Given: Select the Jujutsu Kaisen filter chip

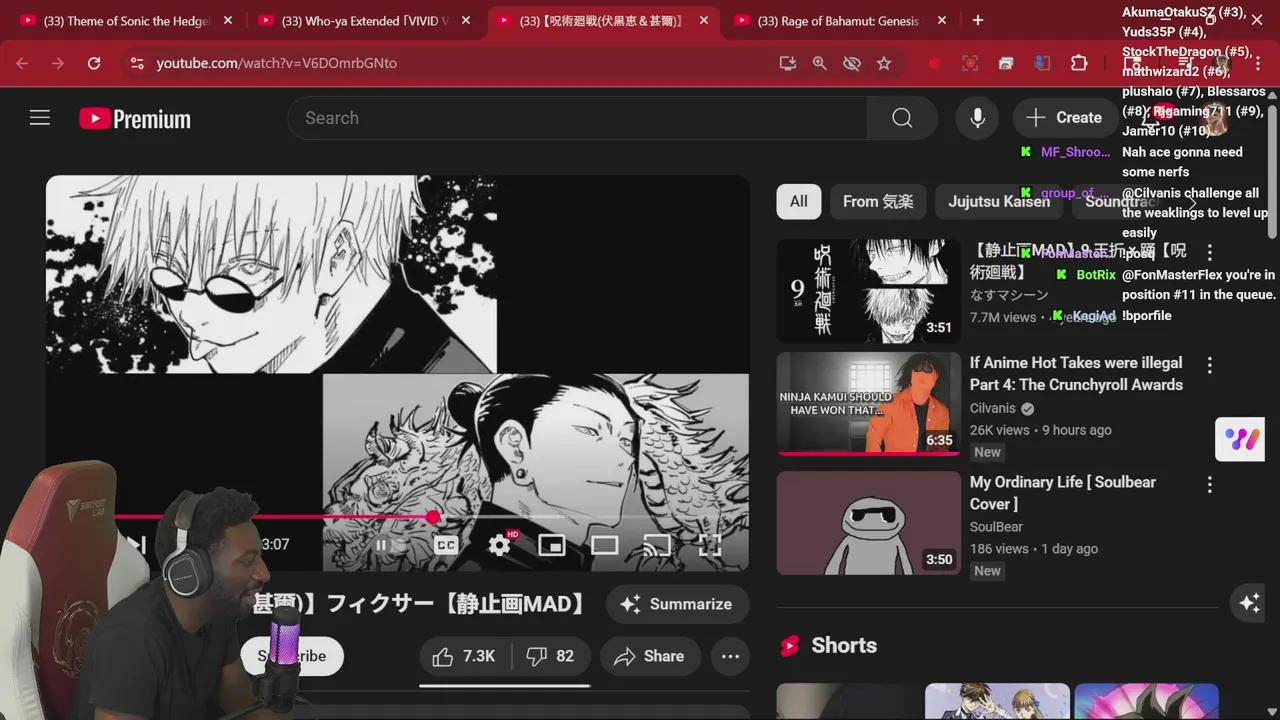Looking at the screenshot, I should point(999,202).
